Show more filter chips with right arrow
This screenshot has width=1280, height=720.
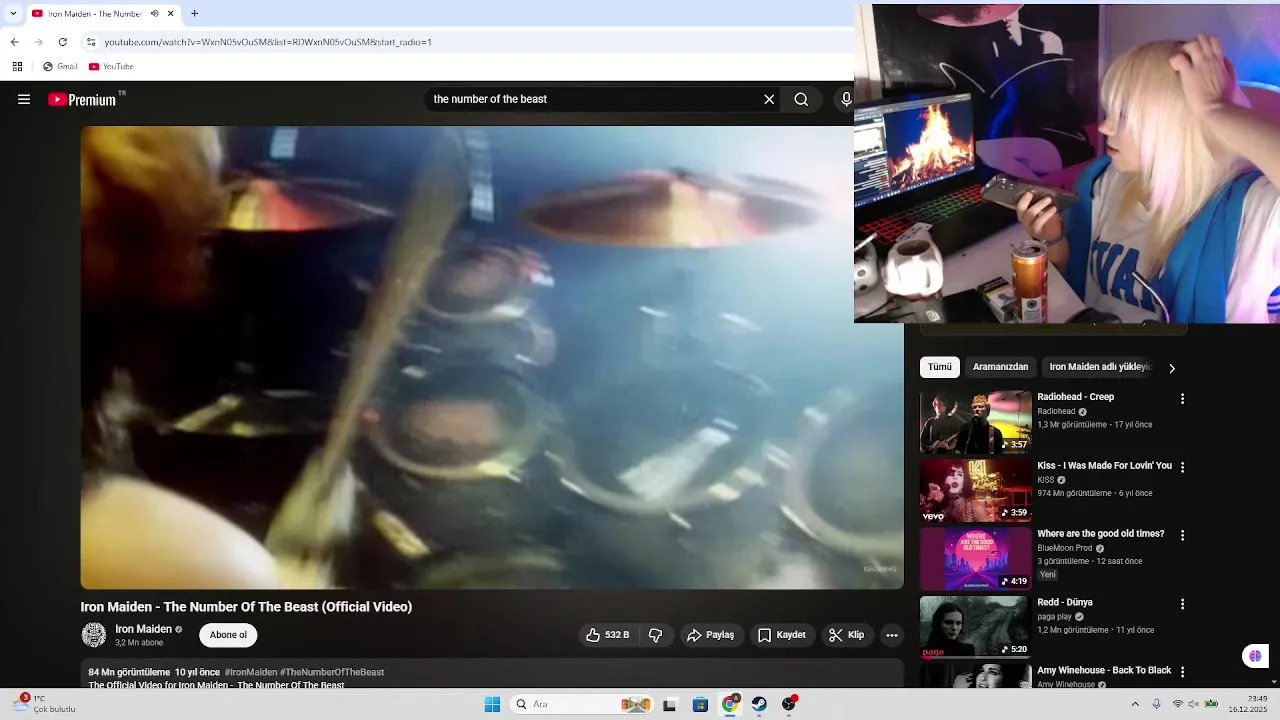[x=1172, y=368]
